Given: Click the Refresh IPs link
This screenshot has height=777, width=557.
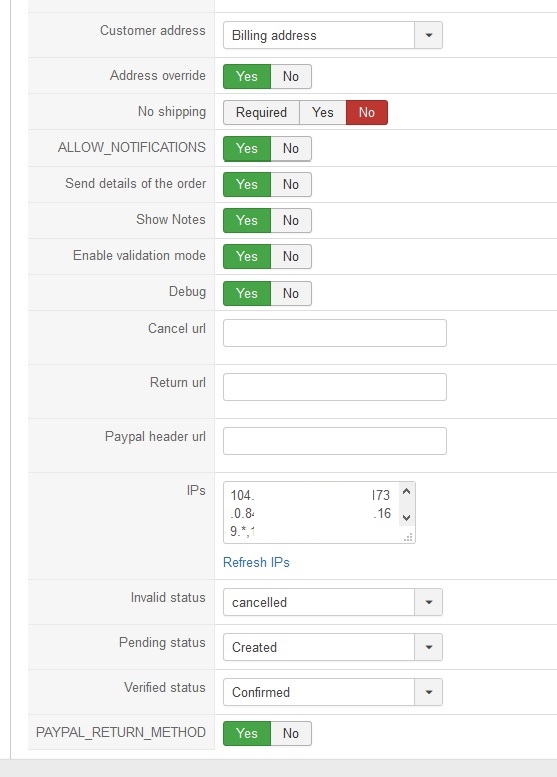Looking at the screenshot, I should [x=256, y=562].
